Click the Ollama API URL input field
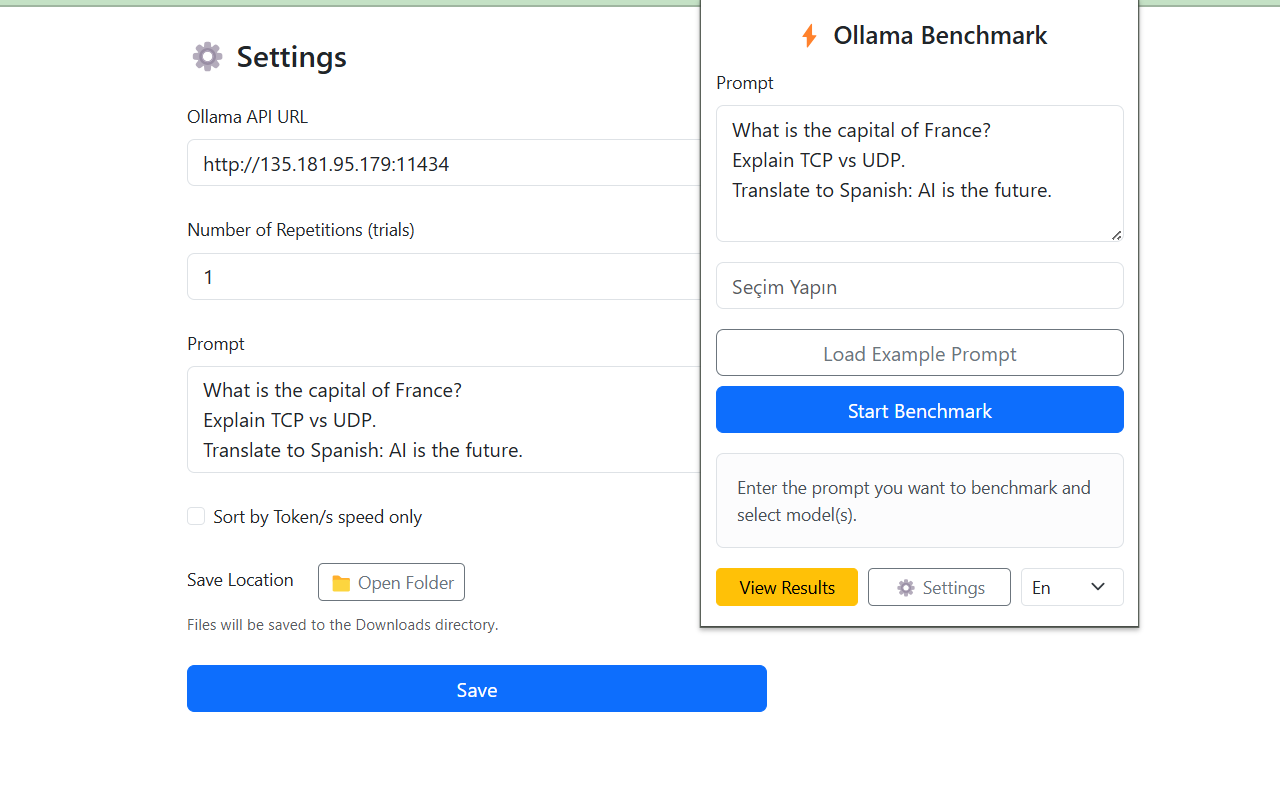The image size is (1280, 800). [x=444, y=163]
